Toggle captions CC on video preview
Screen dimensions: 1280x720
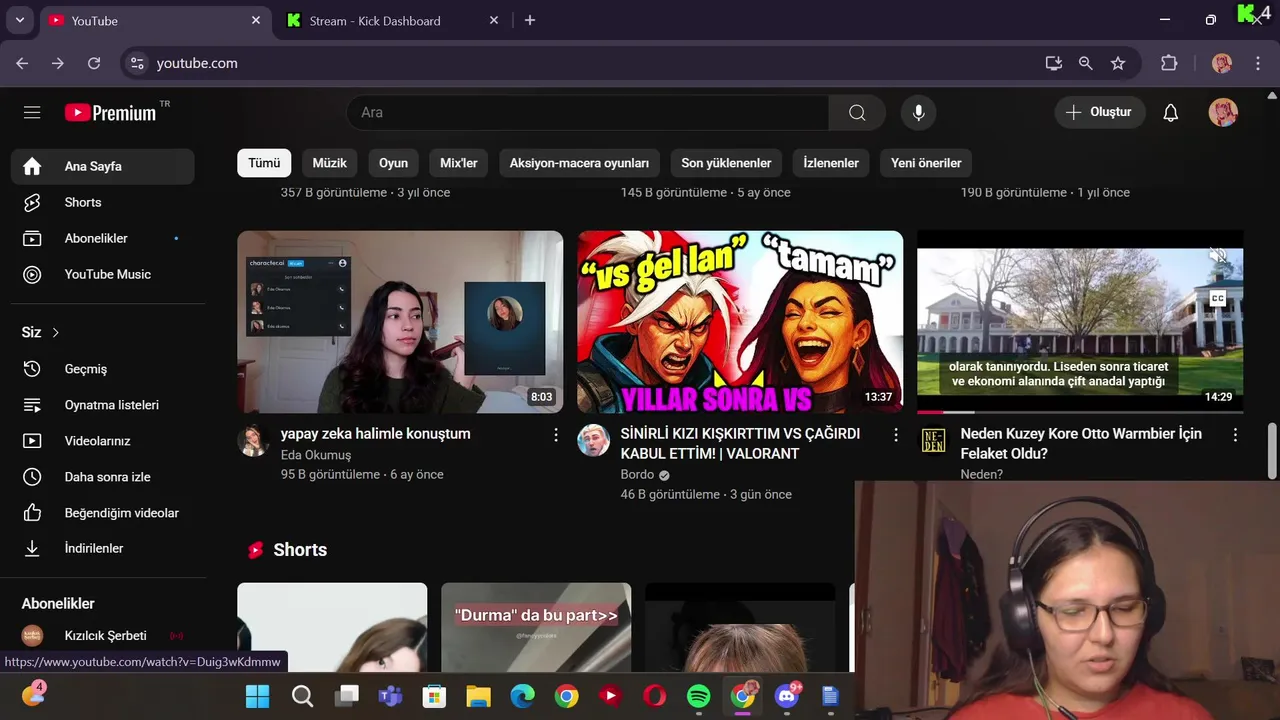click(1217, 298)
